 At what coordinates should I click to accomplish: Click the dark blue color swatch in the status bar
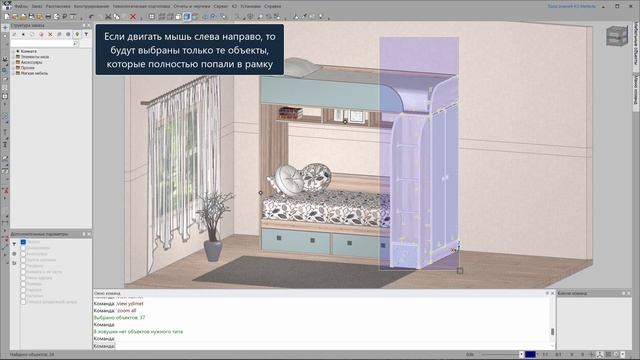pyautogui.click(x=531, y=354)
